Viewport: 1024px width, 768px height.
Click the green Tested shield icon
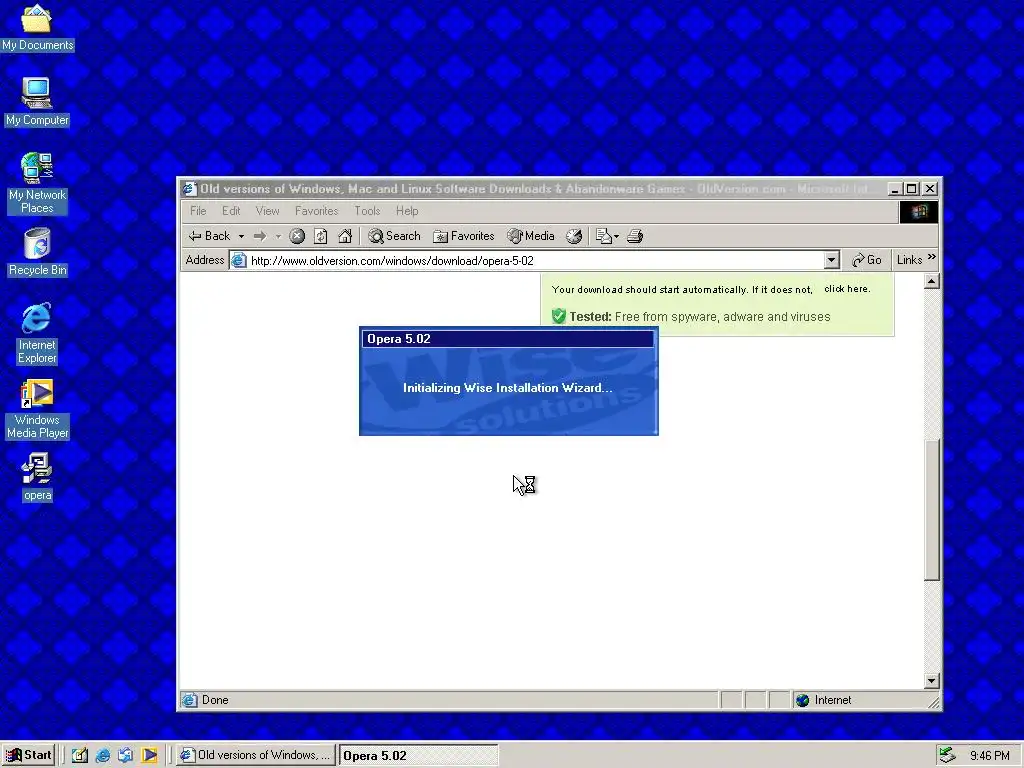click(x=558, y=316)
